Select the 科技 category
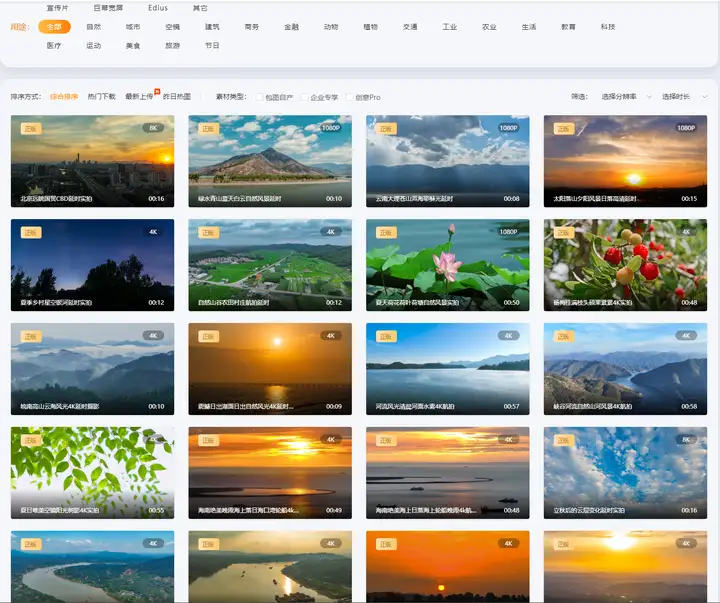Image resolution: width=720 pixels, height=603 pixels. click(x=608, y=27)
